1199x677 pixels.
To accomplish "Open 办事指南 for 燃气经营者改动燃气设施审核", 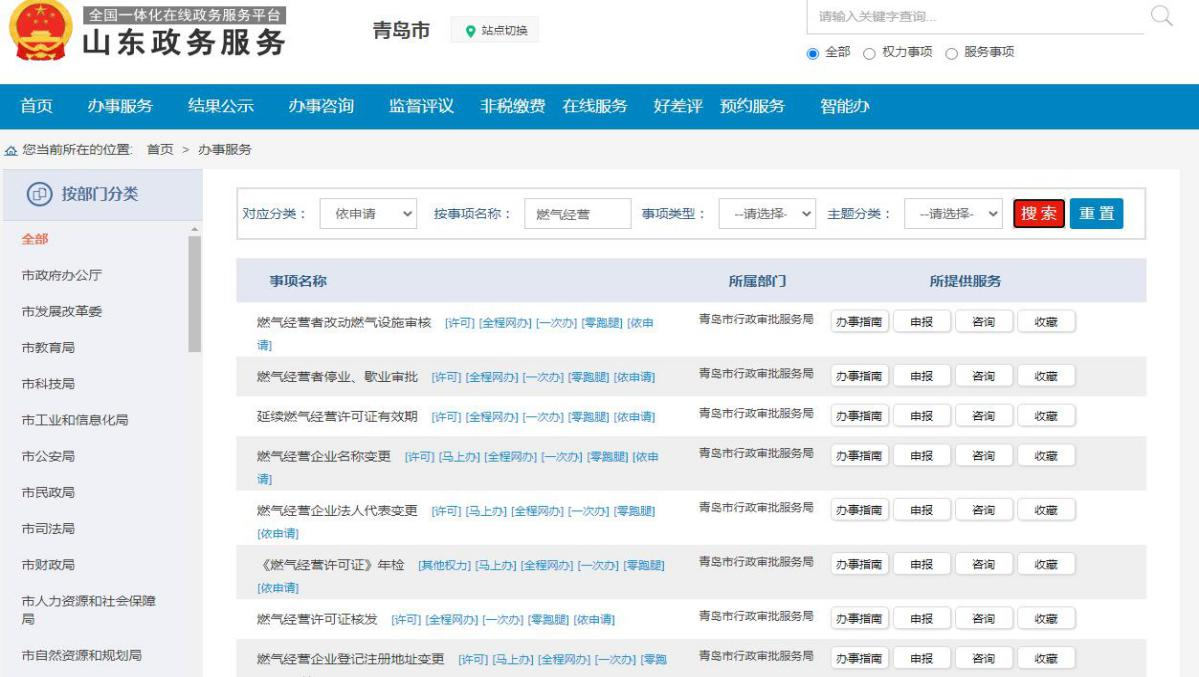I will point(859,321).
